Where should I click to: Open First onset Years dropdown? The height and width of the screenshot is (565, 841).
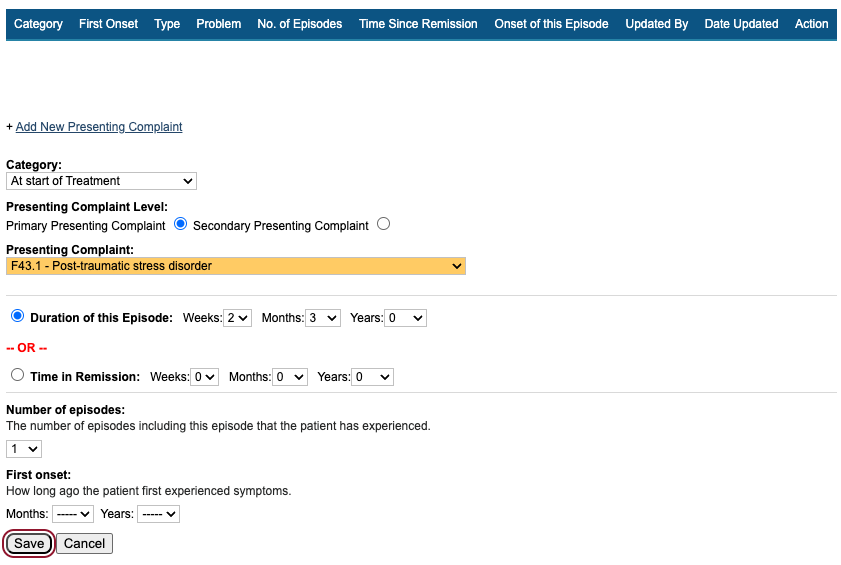[158, 514]
